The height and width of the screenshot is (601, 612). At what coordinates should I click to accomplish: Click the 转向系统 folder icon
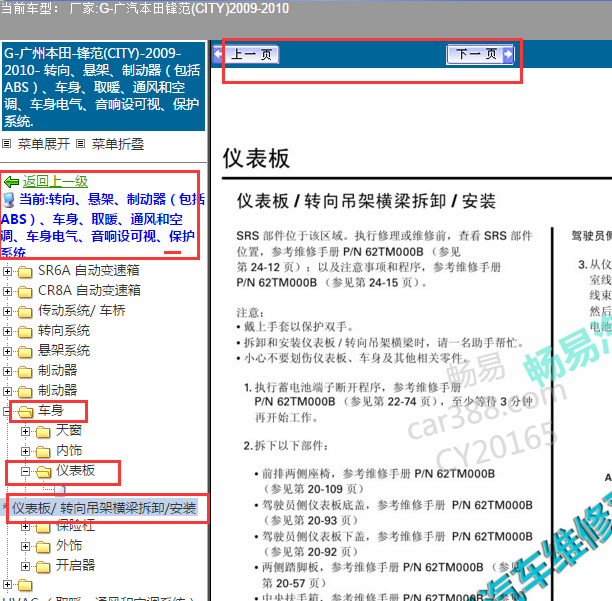tap(25, 332)
